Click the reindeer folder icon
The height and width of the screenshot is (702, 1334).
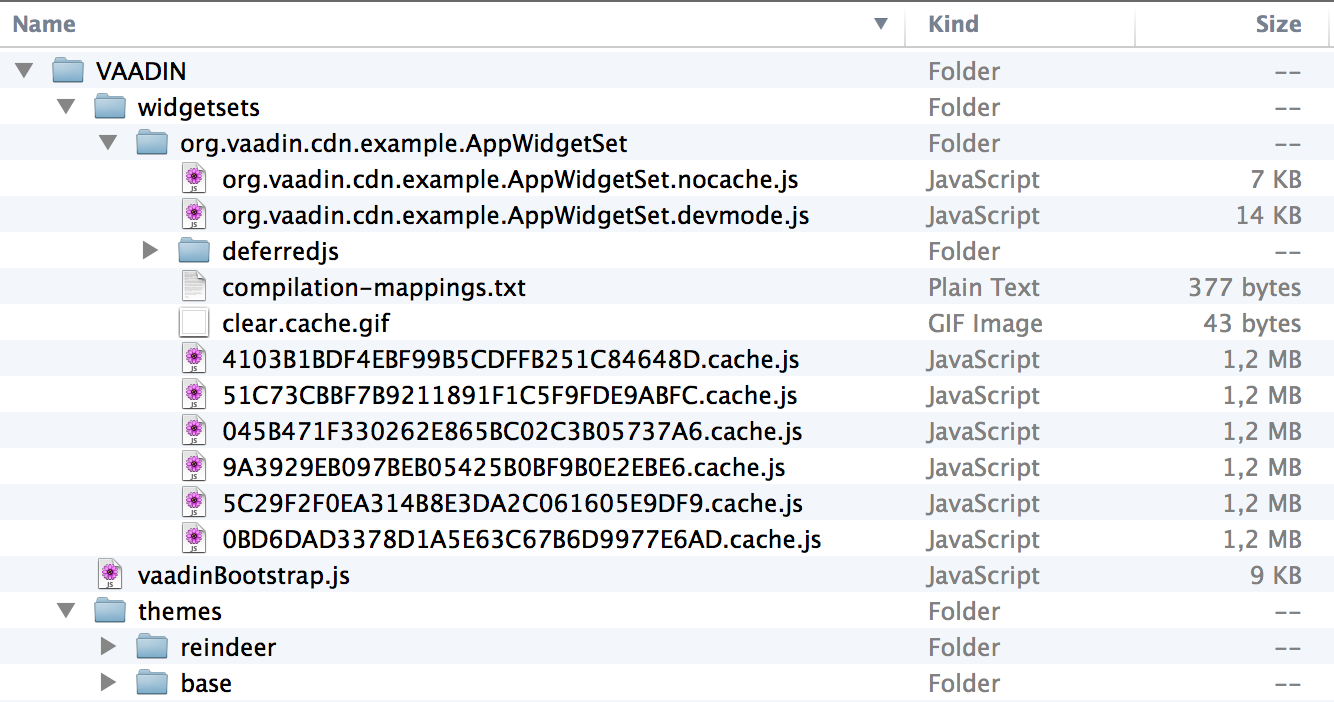tap(152, 647)
